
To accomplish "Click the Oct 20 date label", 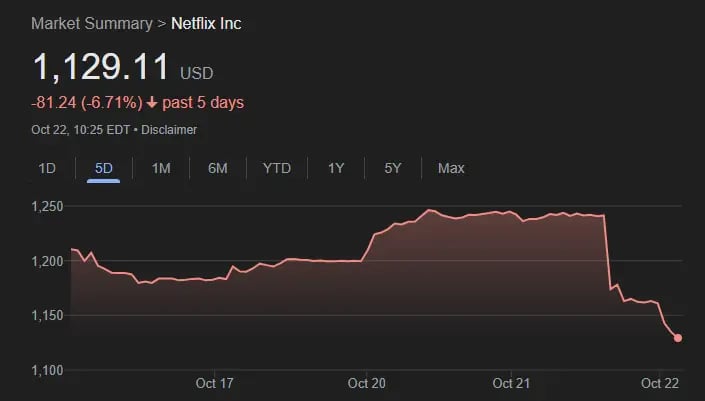I will [368, 383].
